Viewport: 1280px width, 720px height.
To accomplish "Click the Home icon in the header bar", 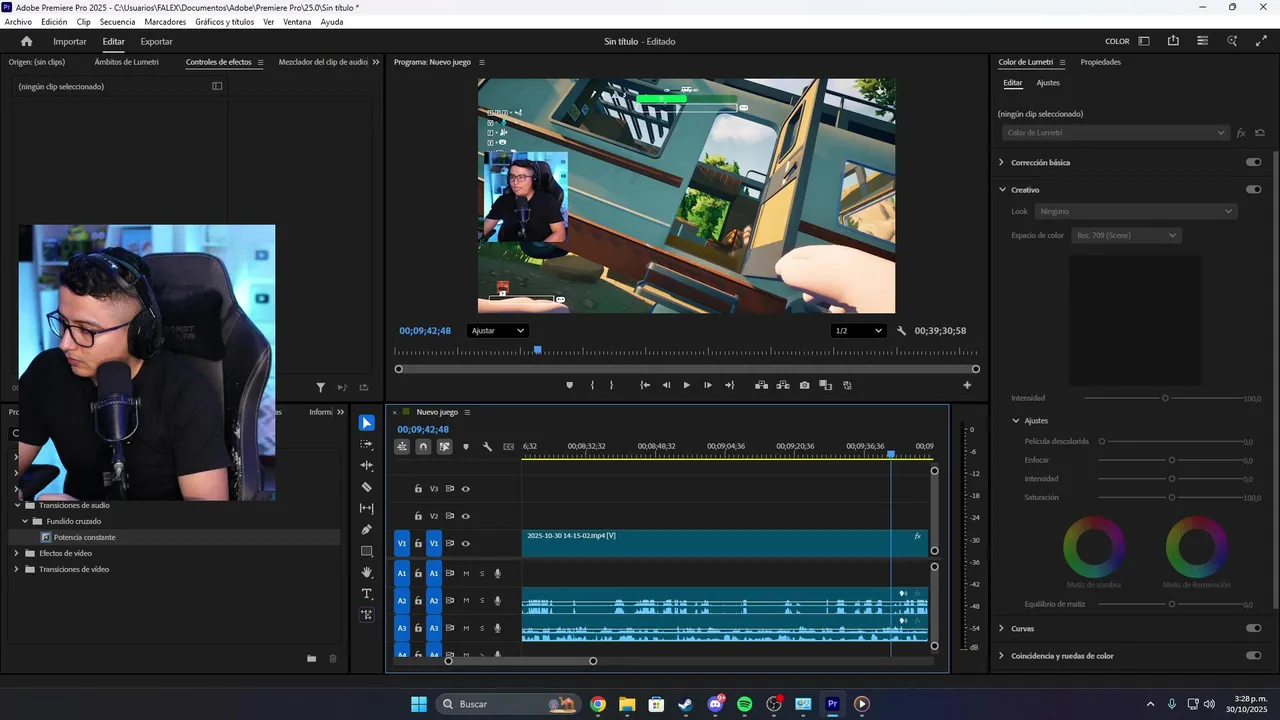I will tap(27, 41).
